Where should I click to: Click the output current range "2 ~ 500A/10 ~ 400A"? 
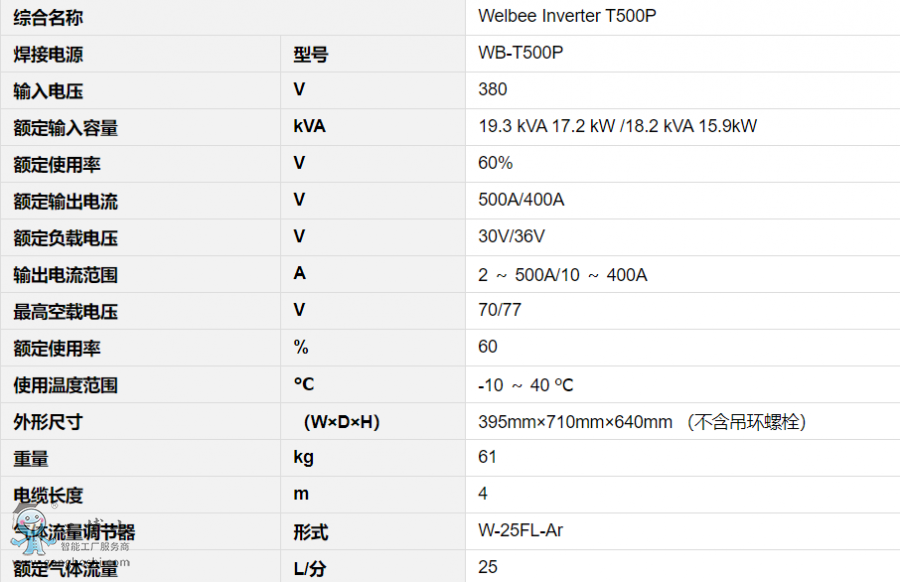click(562, 274)
